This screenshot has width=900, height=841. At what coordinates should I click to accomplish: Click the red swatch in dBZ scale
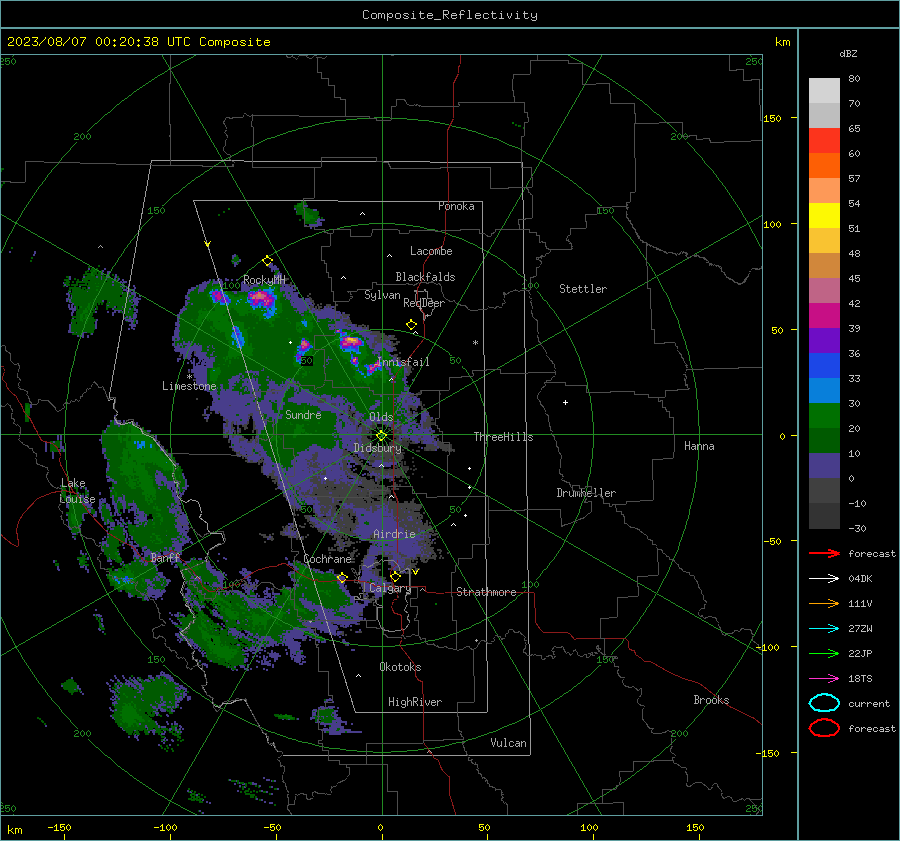click(x=824, y=140)
